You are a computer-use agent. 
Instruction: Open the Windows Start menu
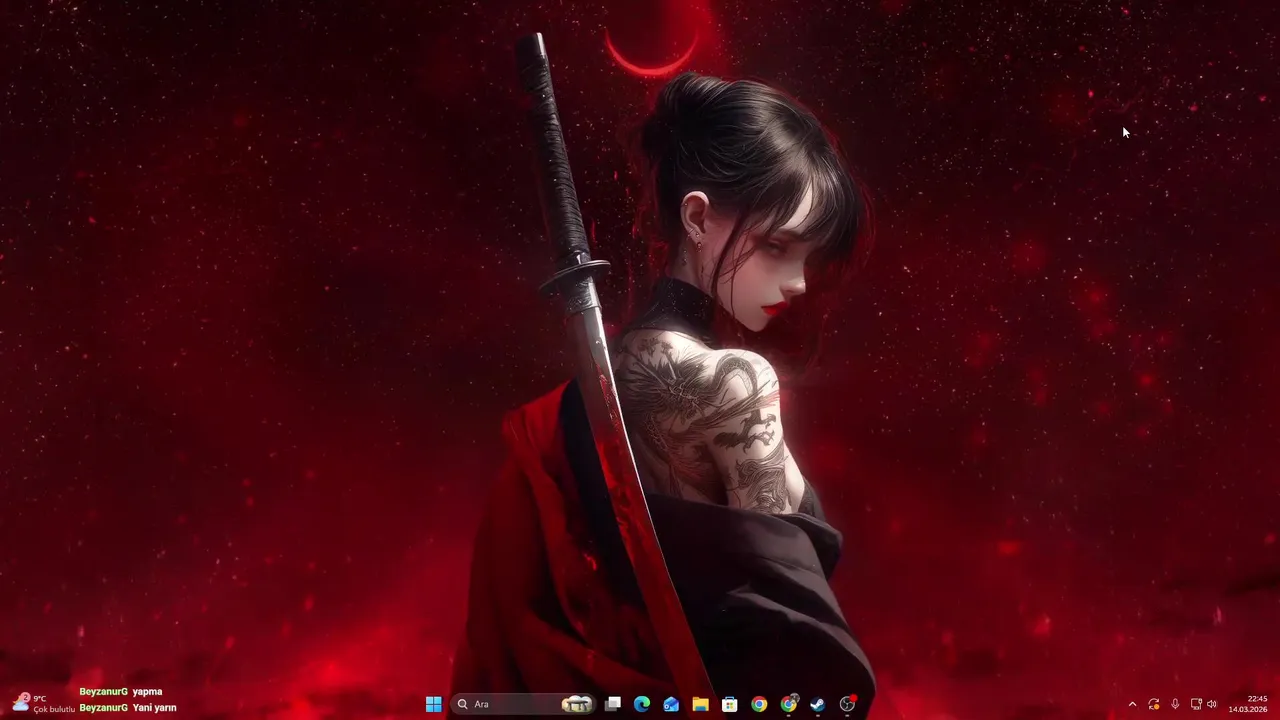[433, 704]
